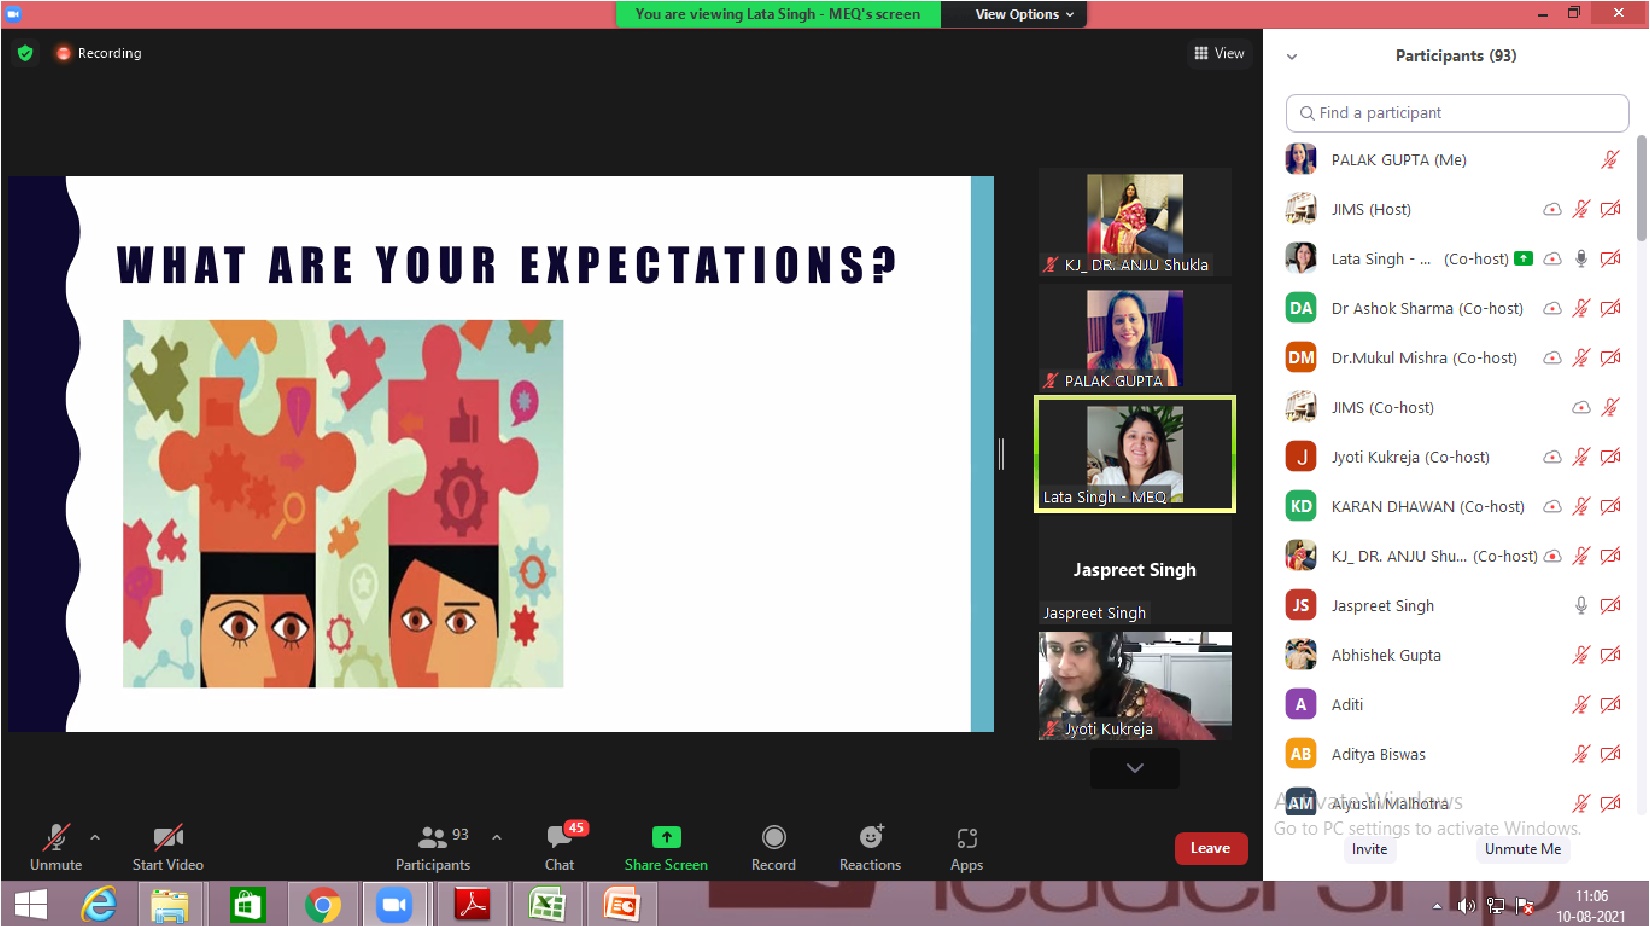Click the green encryption shield icon
The width and height of the screenshot is (1650, 926).
tap(26, 53)
